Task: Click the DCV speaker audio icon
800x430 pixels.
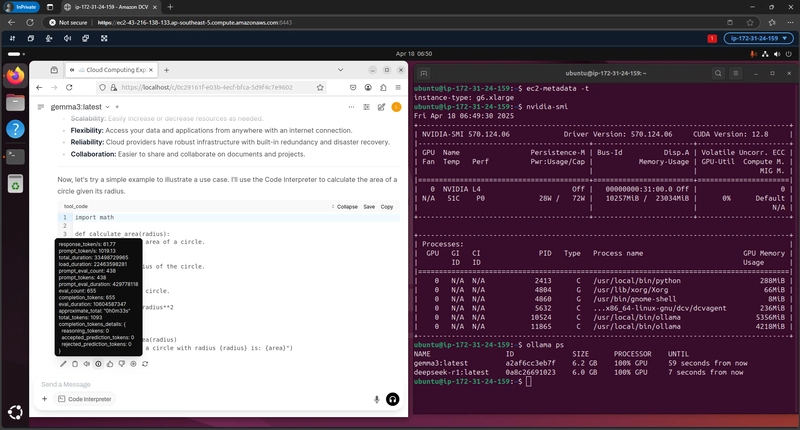Action: point(67,38)
